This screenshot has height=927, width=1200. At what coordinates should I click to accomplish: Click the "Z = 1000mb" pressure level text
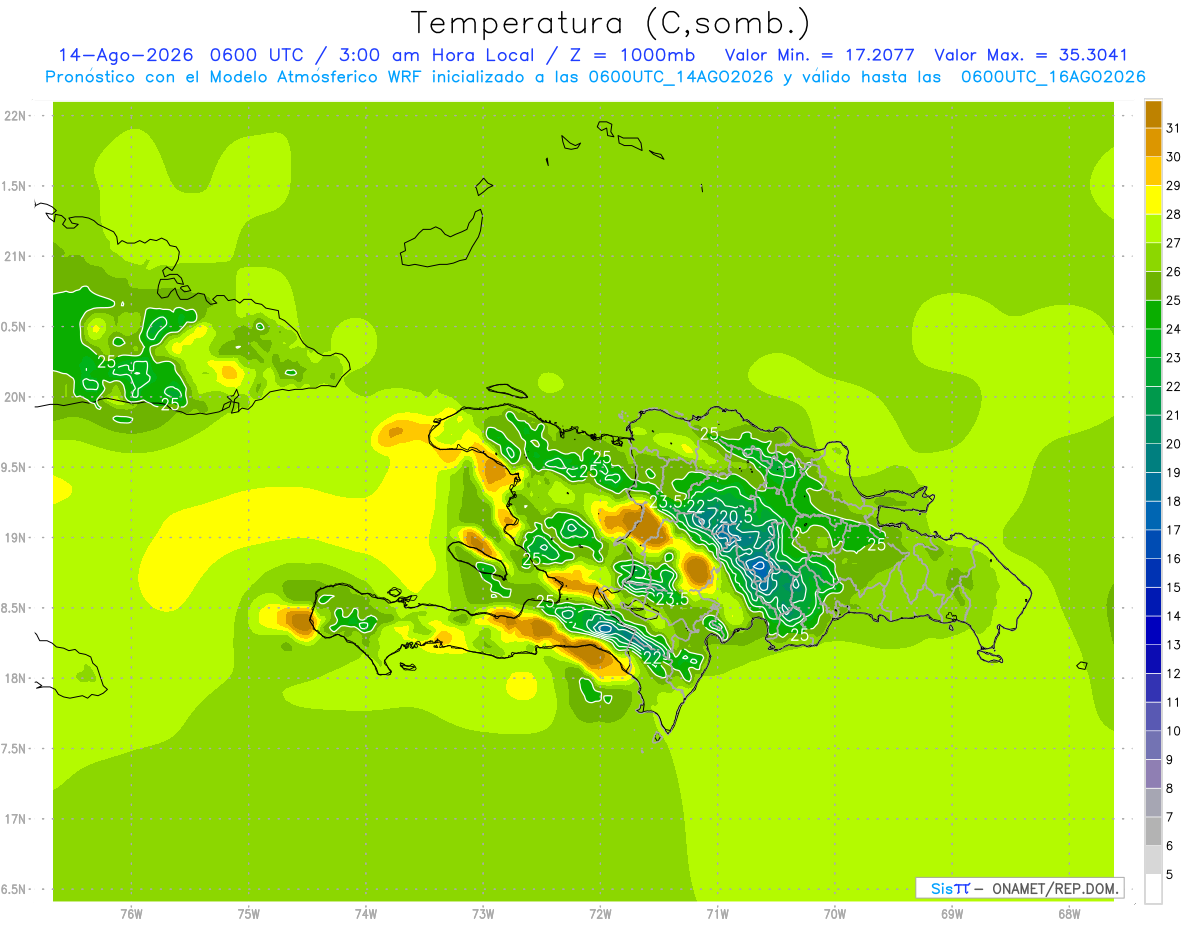(x=632, y=55)
